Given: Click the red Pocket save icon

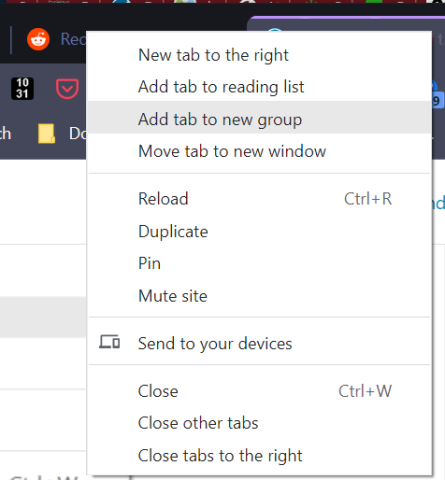Looking at the screenshot, I should pyautogui.click(x=67, y=89).
